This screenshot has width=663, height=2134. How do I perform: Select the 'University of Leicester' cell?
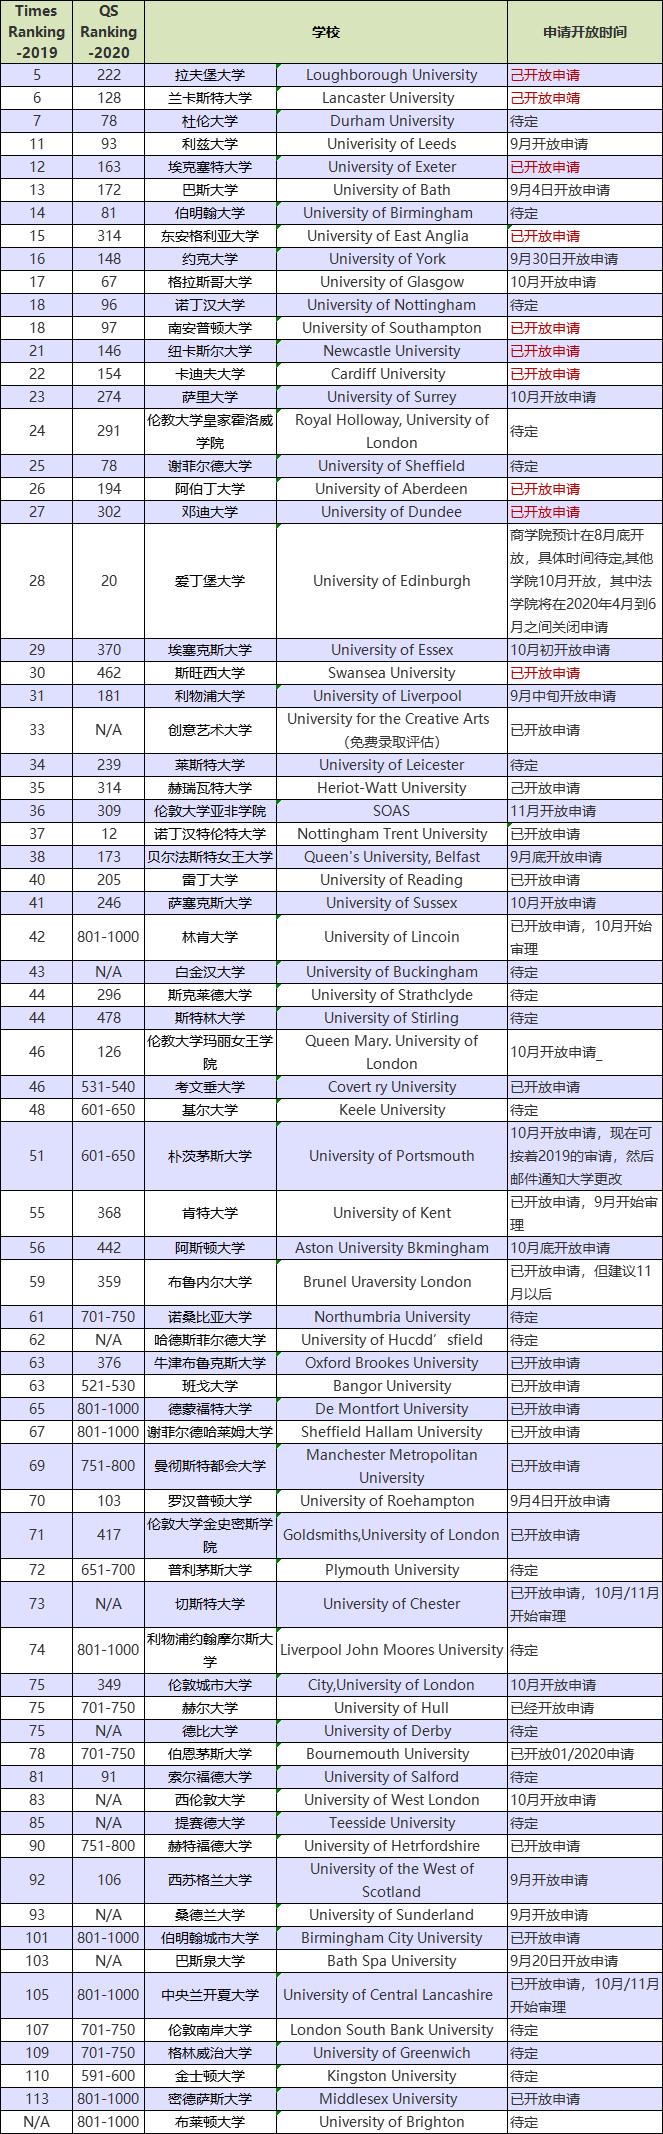click(x=392, y=765)
